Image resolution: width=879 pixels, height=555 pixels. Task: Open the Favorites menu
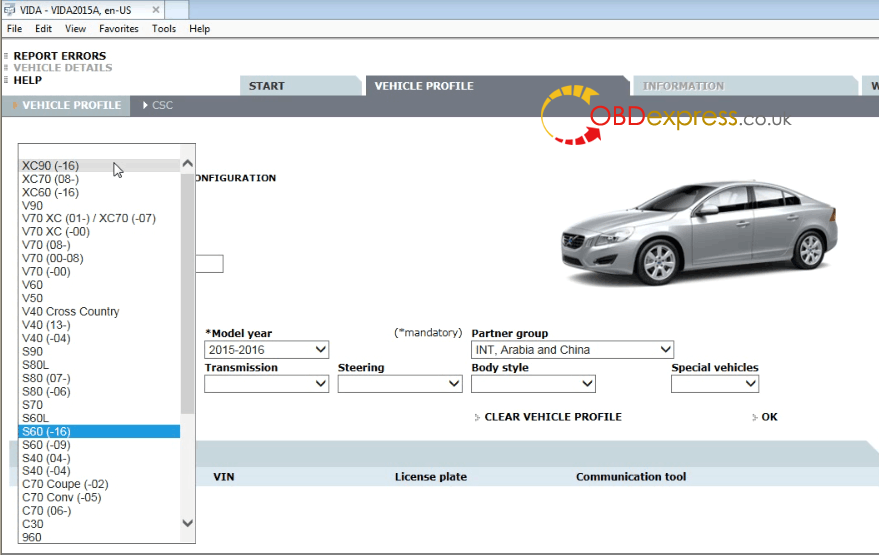tap(118, 29)
